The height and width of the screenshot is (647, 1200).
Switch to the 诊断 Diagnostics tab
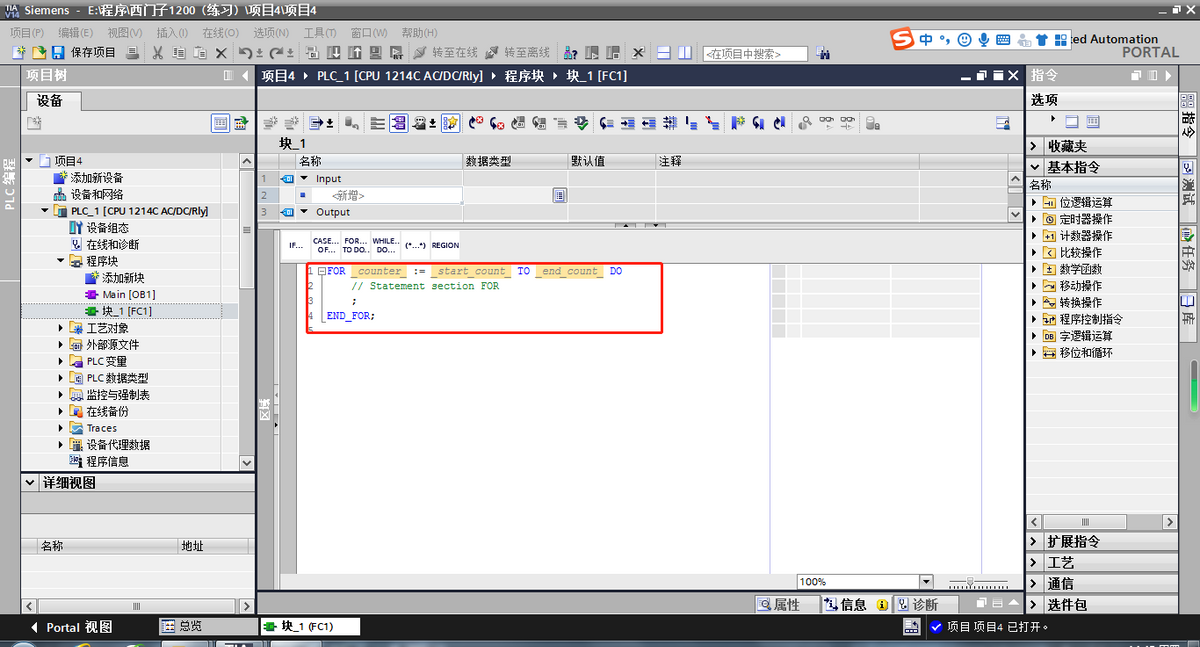point(918,605)
